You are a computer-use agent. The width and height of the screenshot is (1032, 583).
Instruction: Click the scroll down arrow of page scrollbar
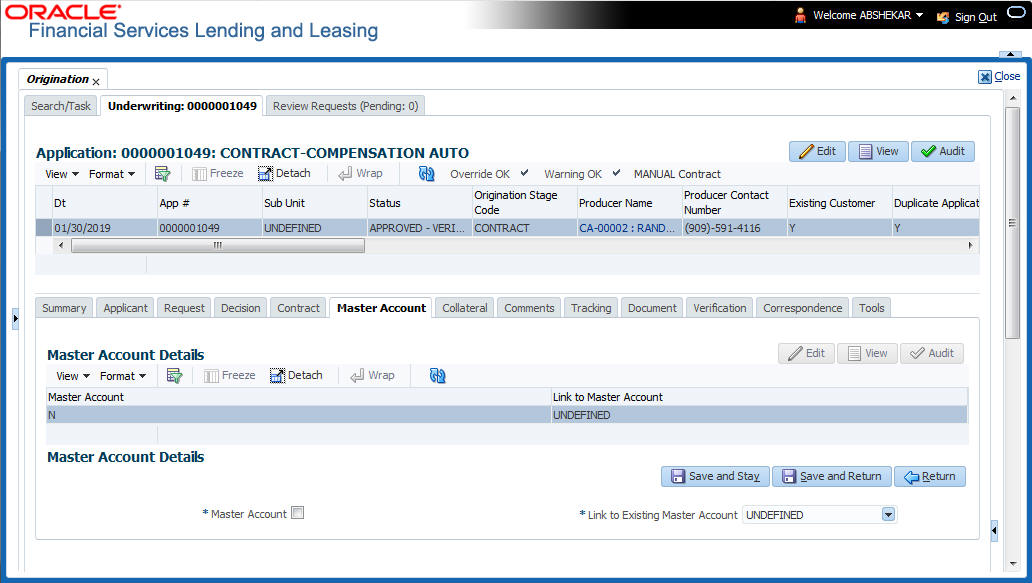point(1012,564)
